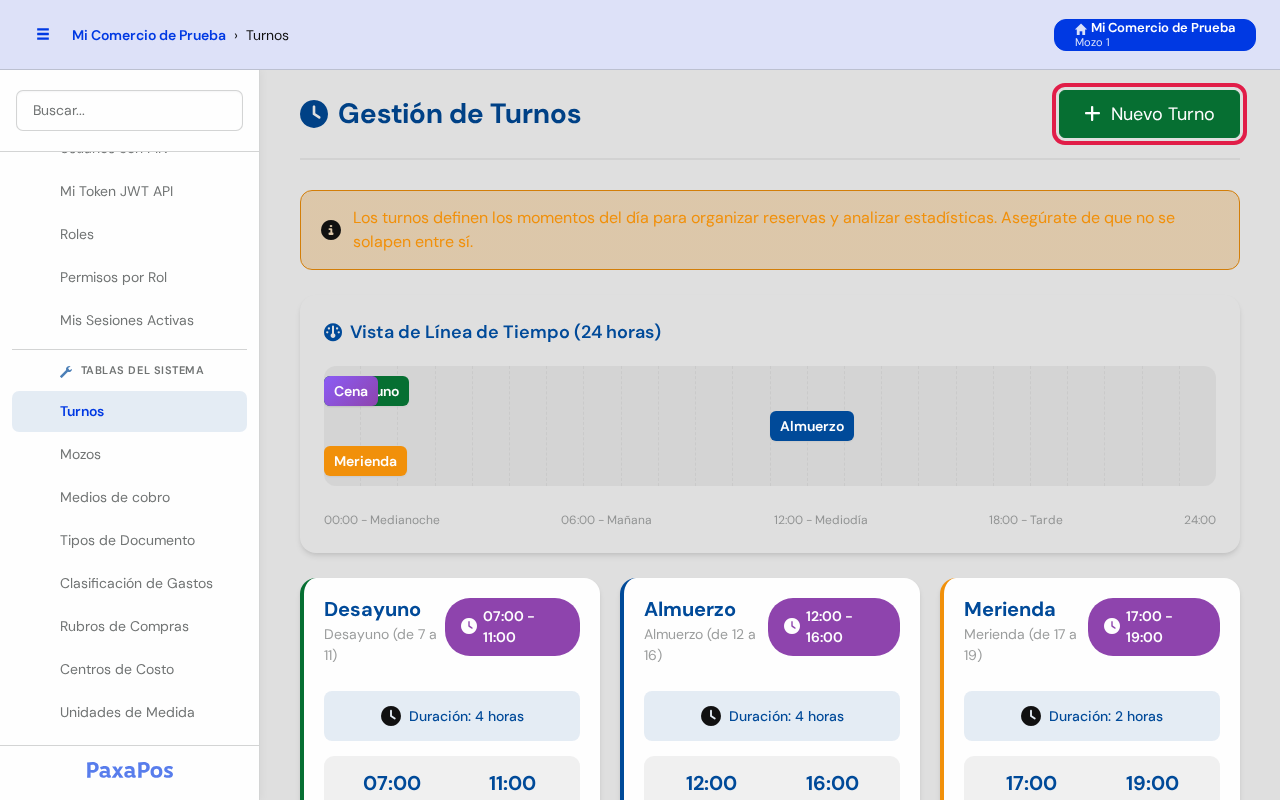
Task: Open Clasificación de Gastos in the sidebar
Action: 130,583
